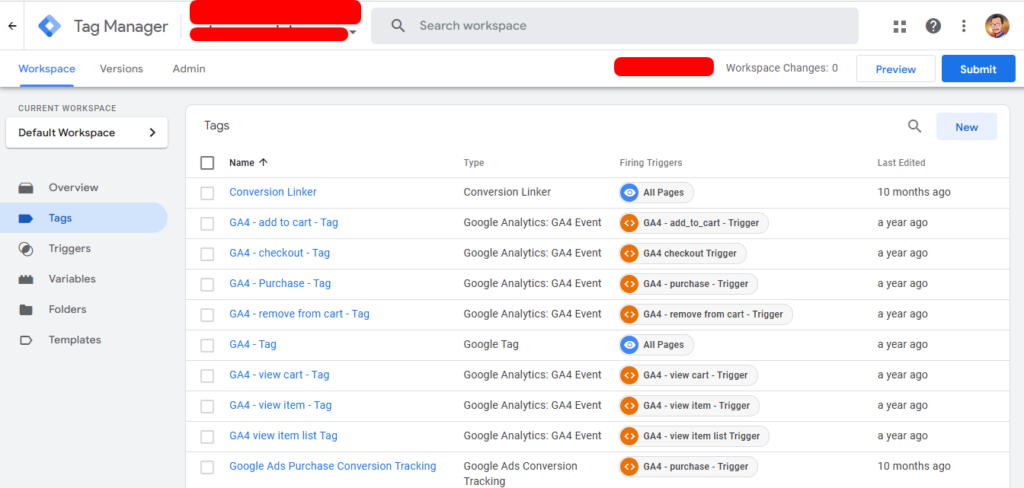Click the Preview button
The image size is (1024, 488).
895,69
